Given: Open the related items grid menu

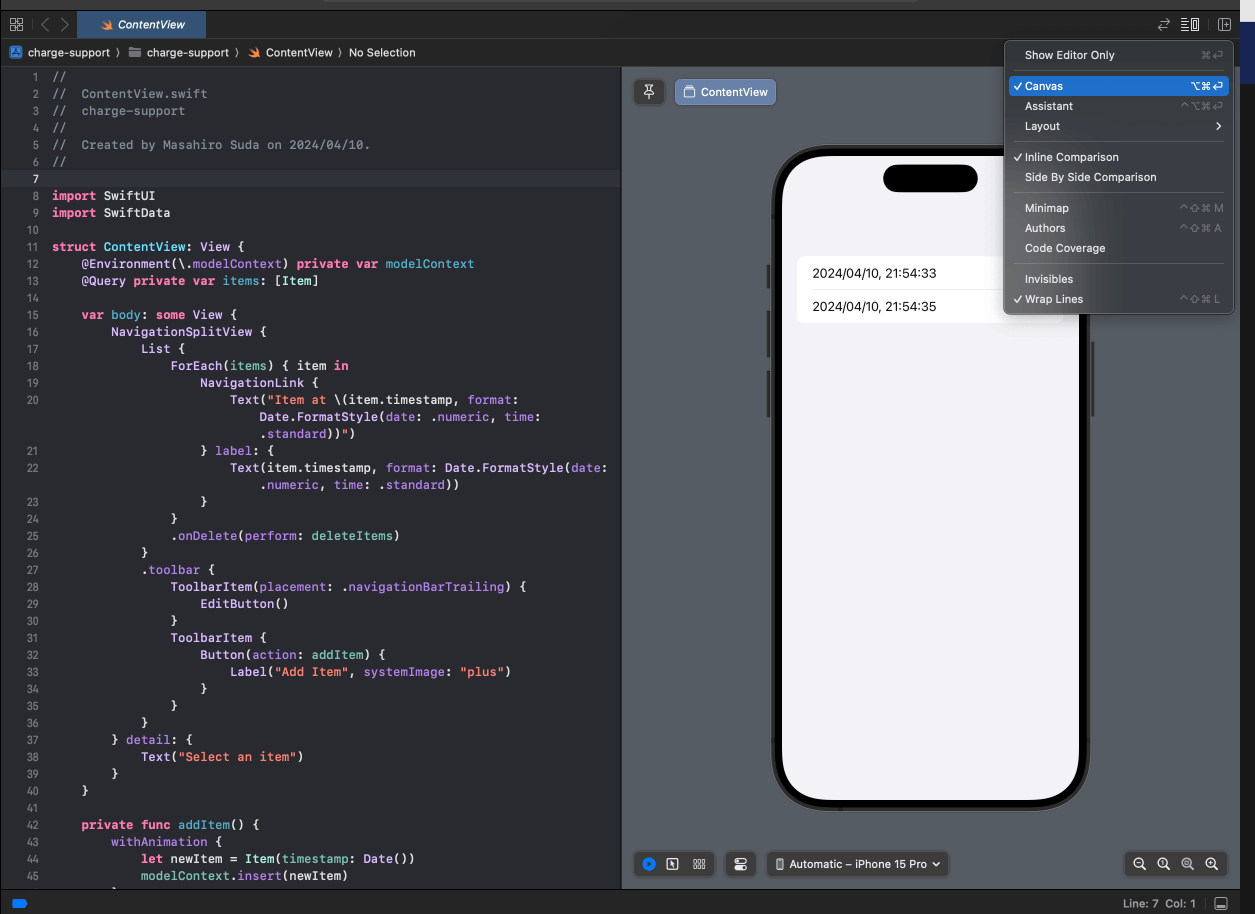Looking at the screenshot, I should click(16, 24).
